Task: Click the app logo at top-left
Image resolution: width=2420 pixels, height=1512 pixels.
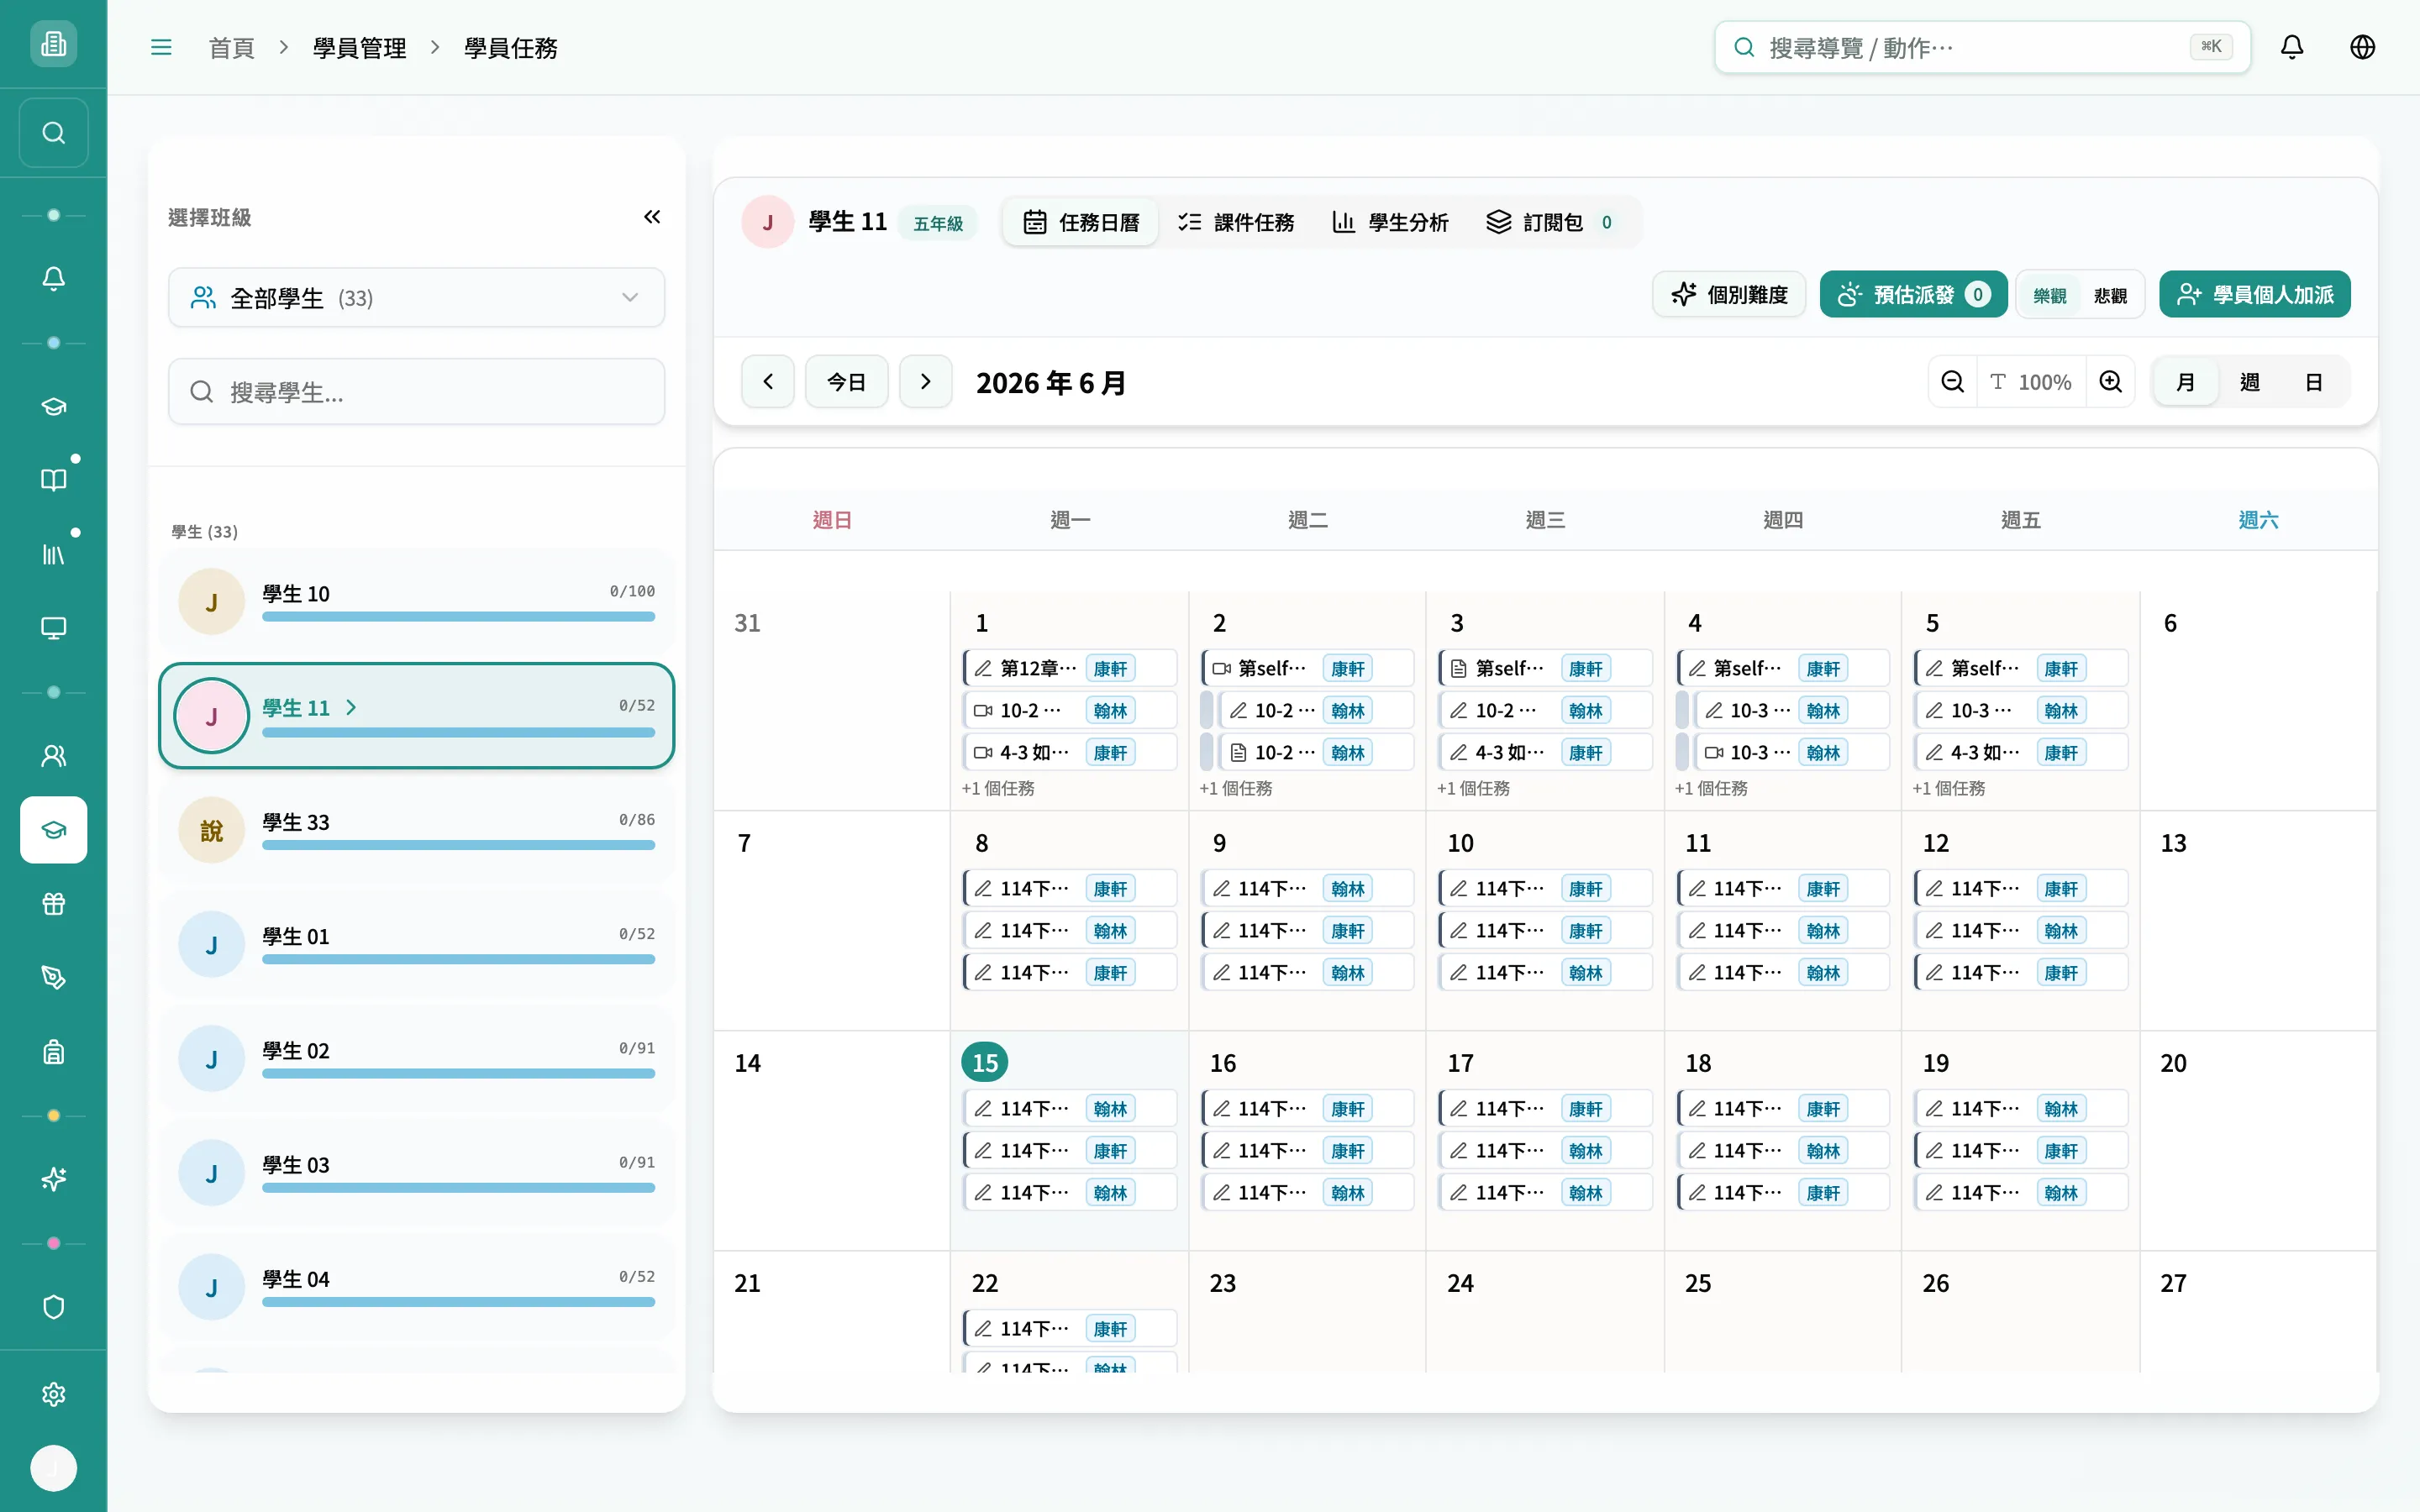Action: pos(54,44)
